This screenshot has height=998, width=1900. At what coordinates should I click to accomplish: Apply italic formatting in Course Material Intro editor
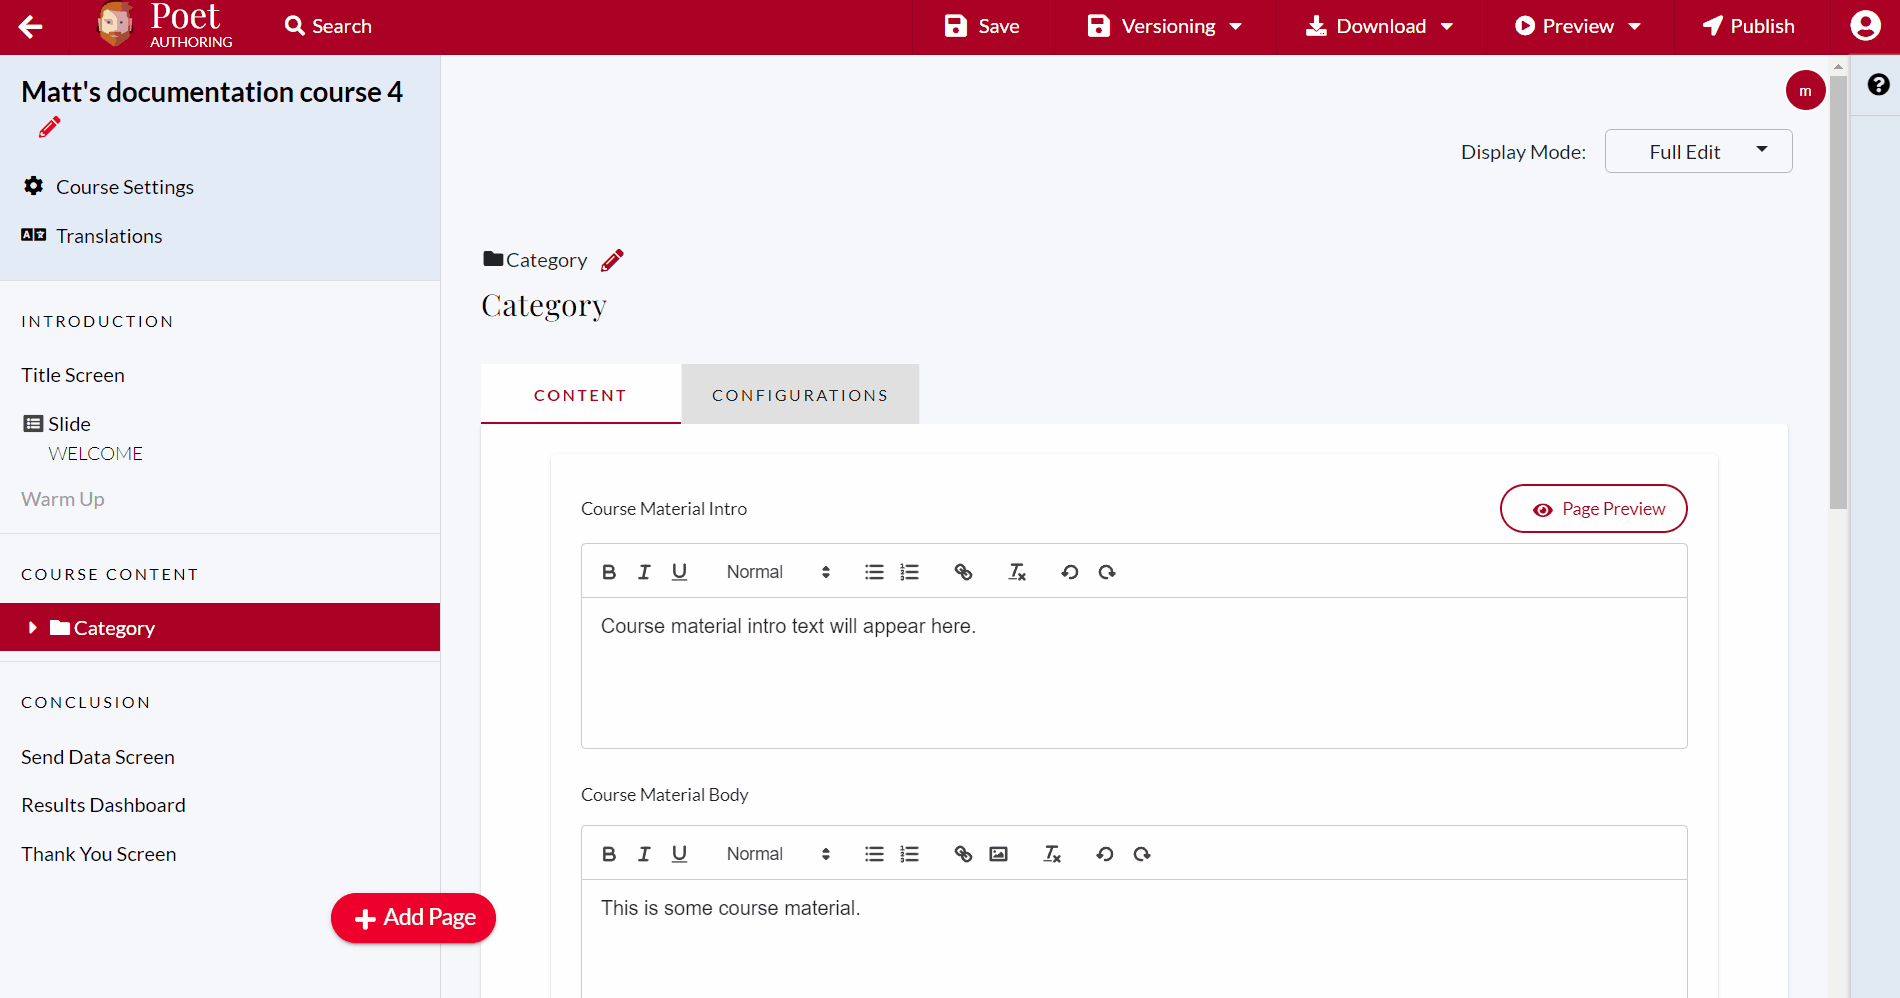coord(644,571)
